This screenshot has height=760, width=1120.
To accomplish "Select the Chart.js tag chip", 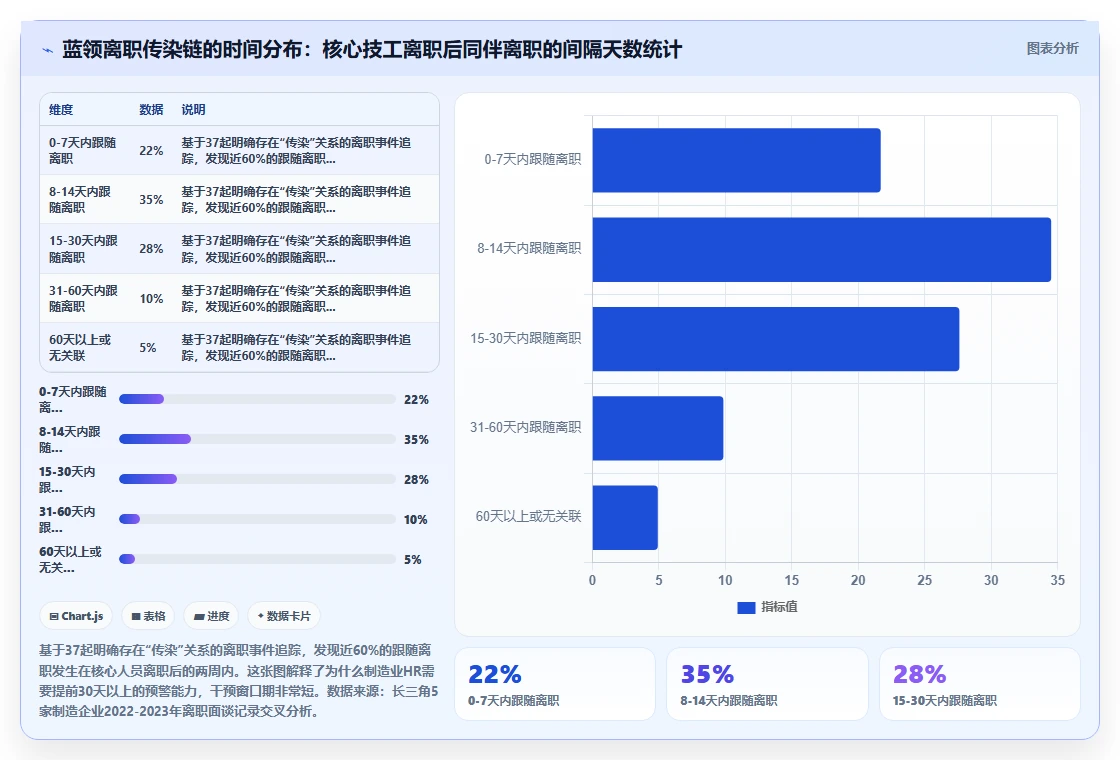I will click(x=76, y=616).
